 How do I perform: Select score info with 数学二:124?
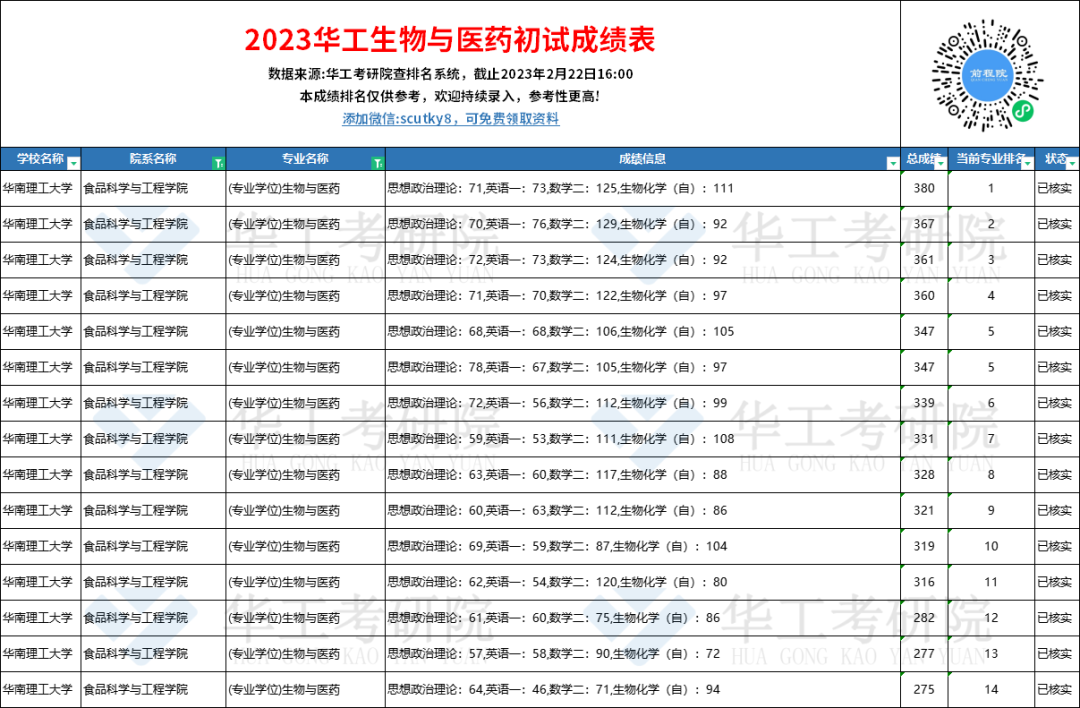click(643, 260)
